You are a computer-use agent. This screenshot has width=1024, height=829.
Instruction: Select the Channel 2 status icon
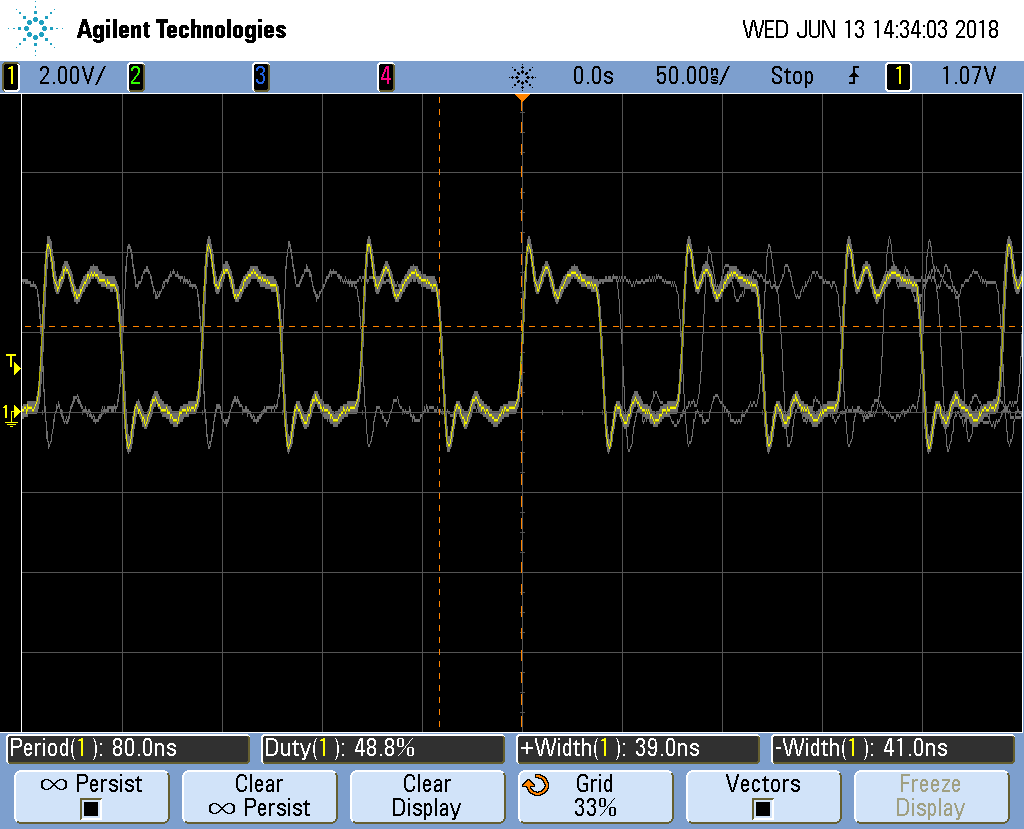pos(136,76)
